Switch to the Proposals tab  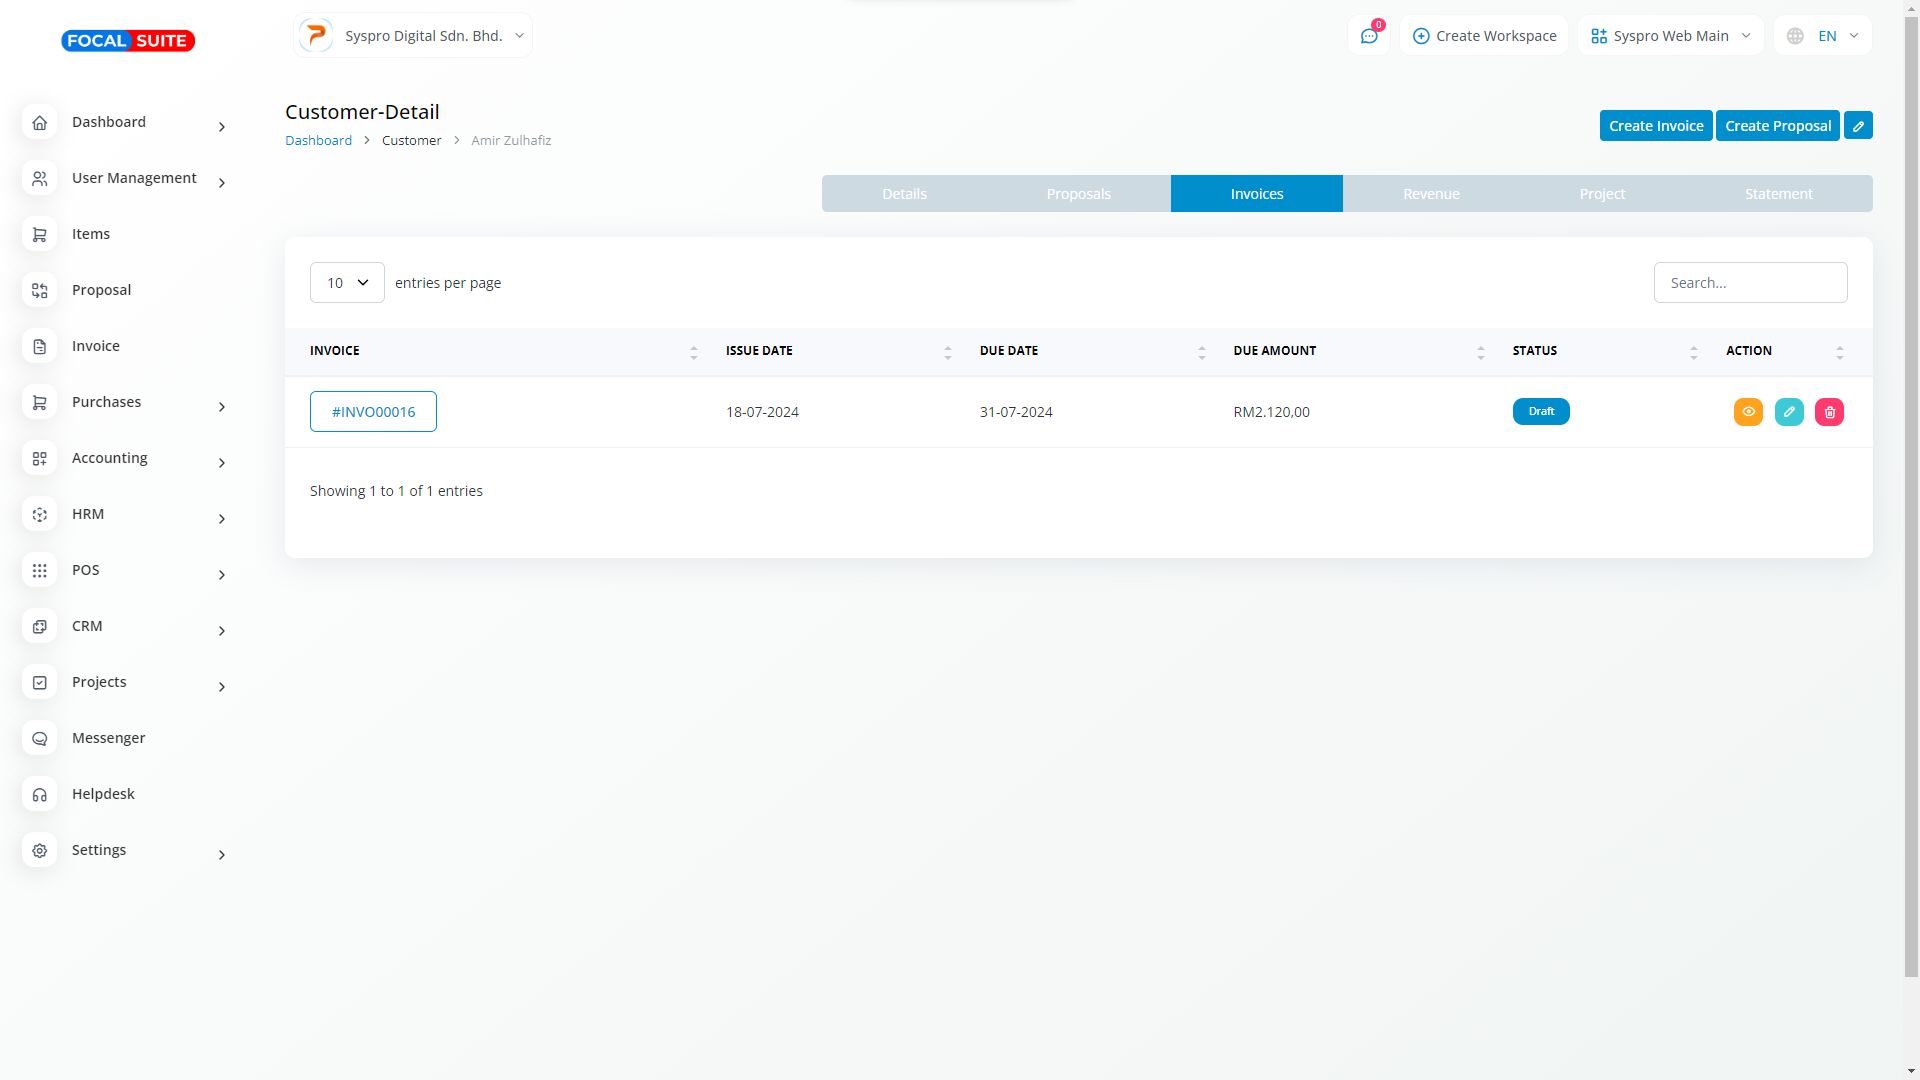1078,194
